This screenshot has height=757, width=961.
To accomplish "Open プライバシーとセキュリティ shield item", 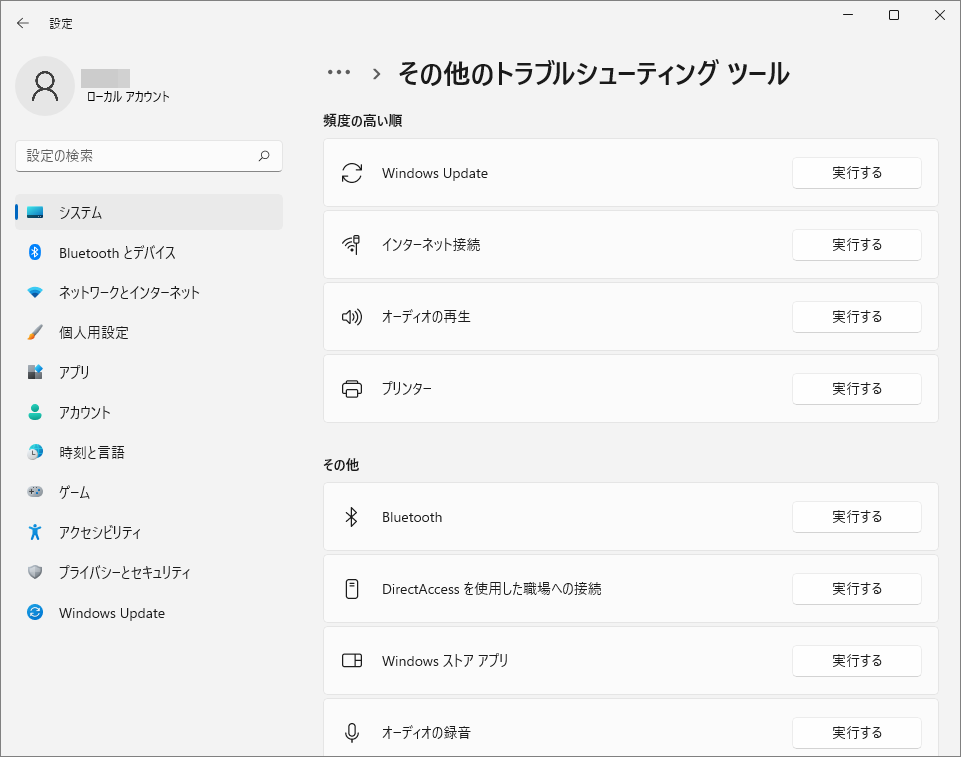I will pos(124,573).
